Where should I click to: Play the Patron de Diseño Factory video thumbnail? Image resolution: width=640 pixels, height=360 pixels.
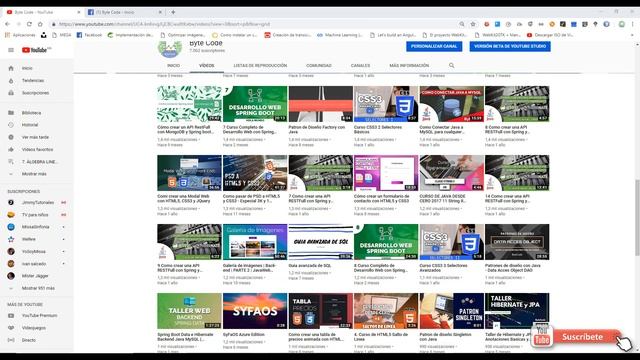coord(320,104)
